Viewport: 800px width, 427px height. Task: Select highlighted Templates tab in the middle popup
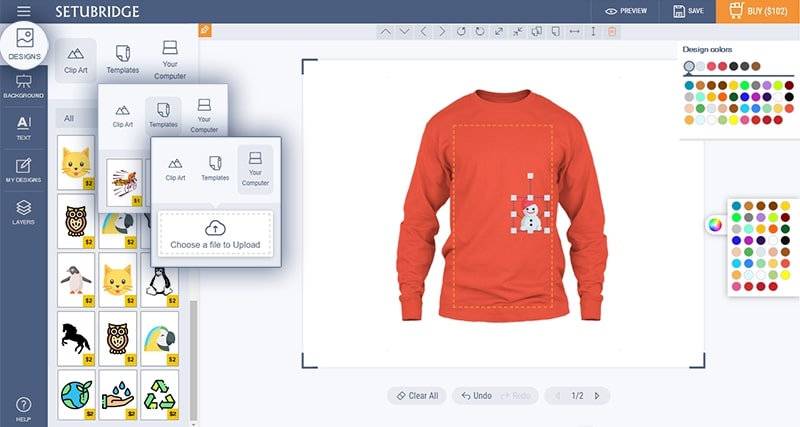coord(163,114)
